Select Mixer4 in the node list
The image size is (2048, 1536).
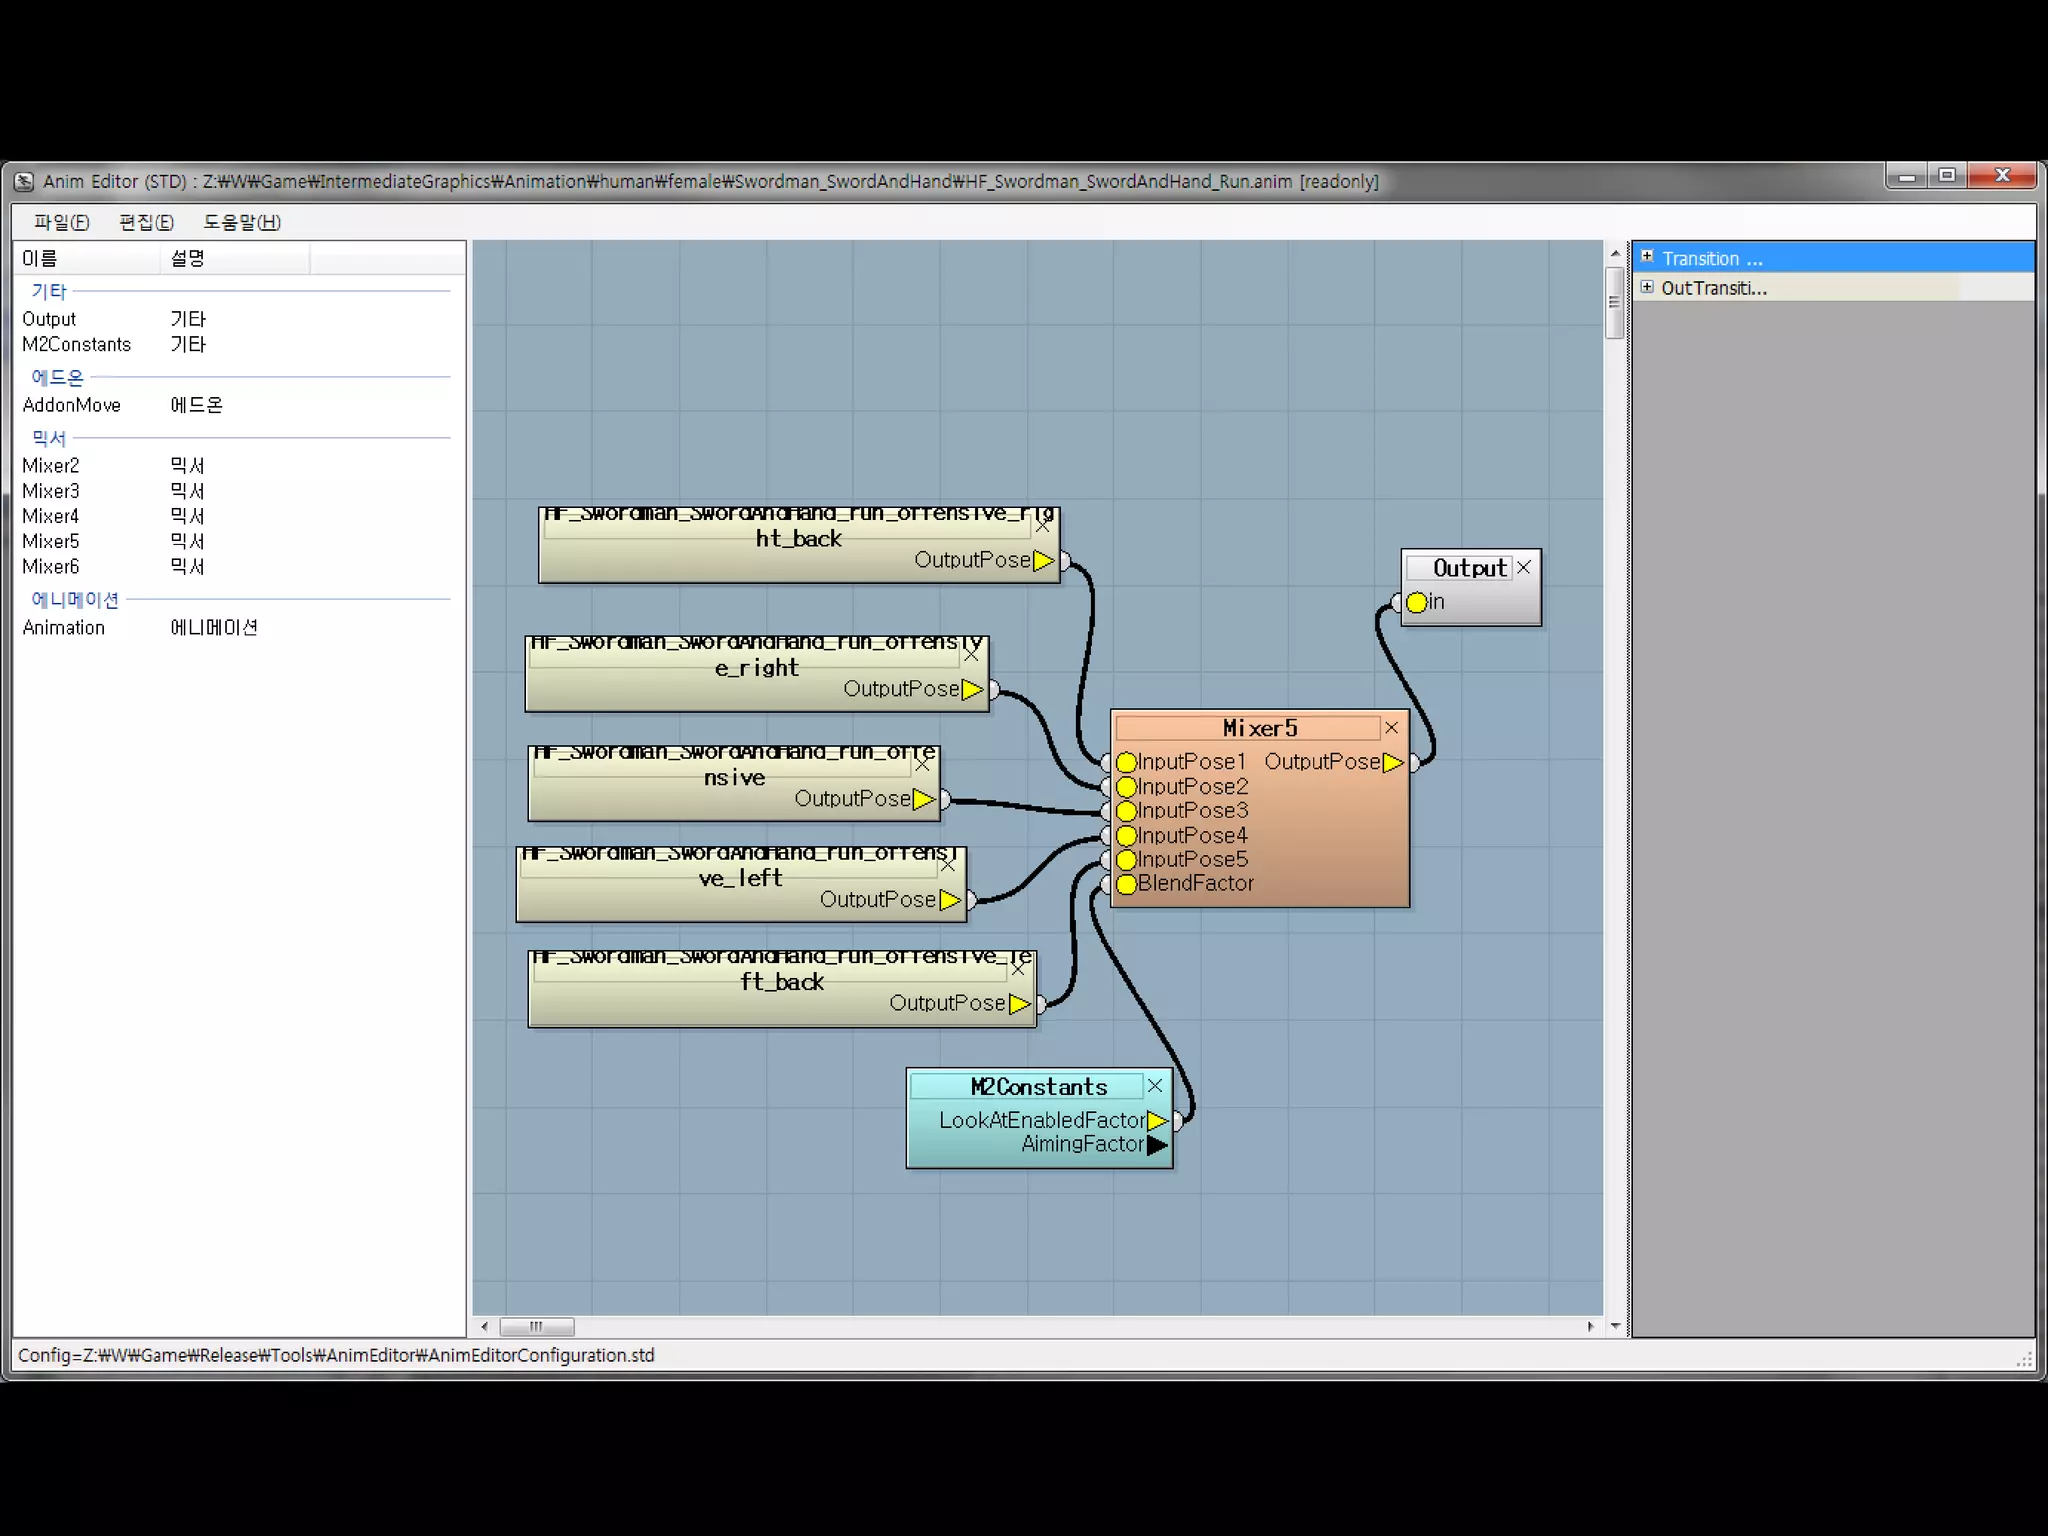click(x=50, y=516)
